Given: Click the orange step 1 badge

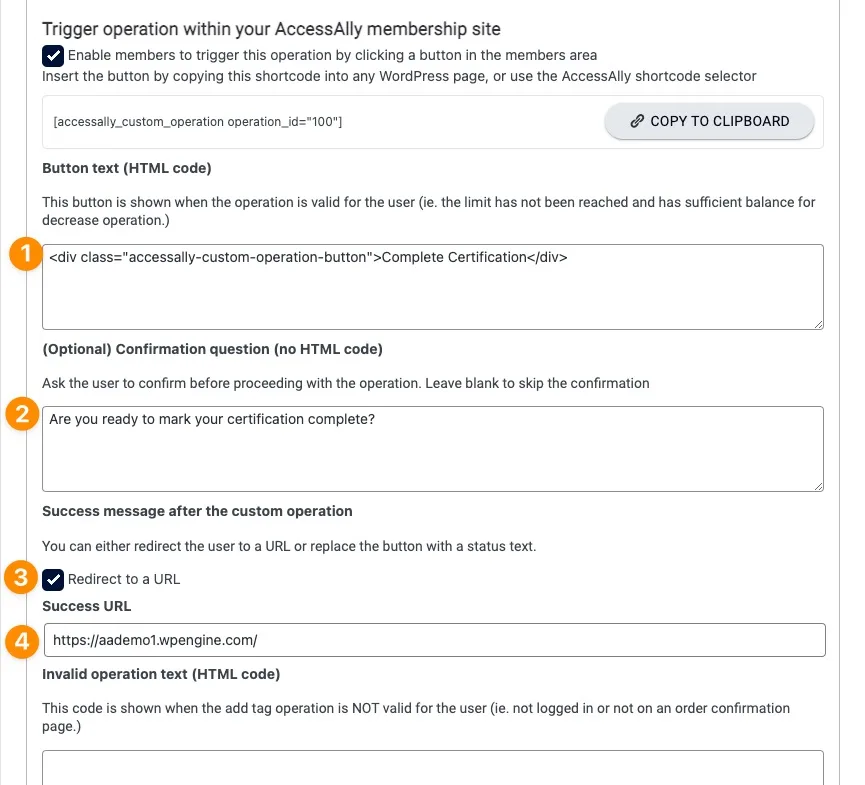Looking at the screenshot, I should [23, 255].
